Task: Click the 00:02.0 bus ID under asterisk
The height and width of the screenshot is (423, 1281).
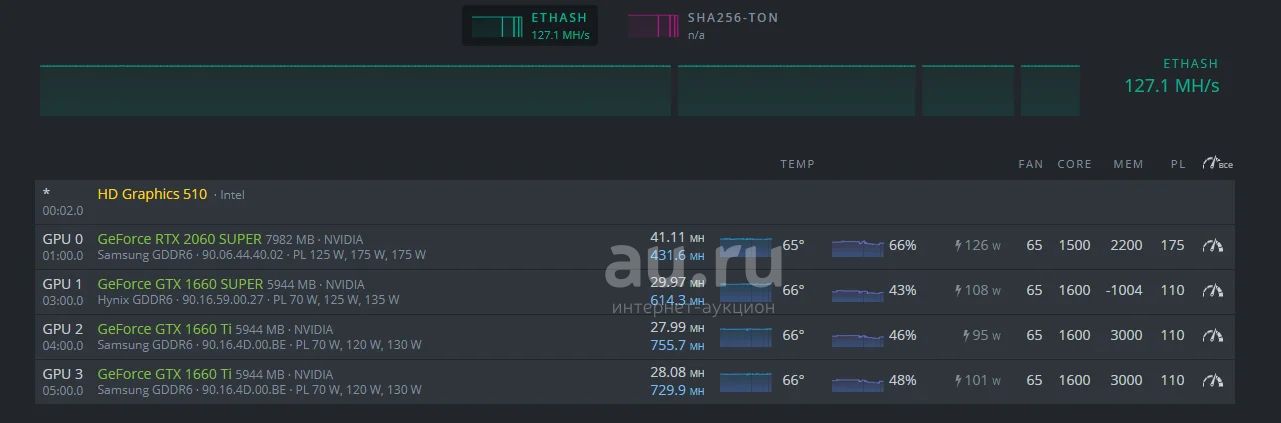Action: (63, 211)
